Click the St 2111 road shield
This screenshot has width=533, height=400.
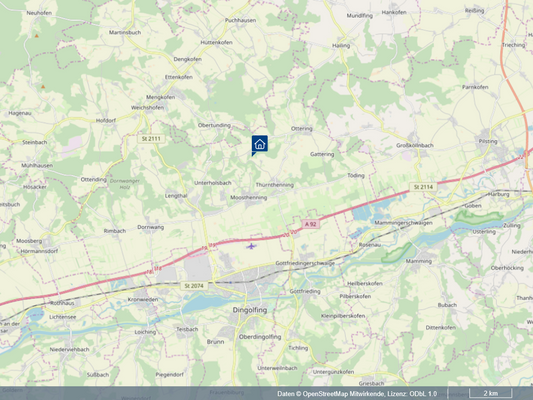click(151, 139)
